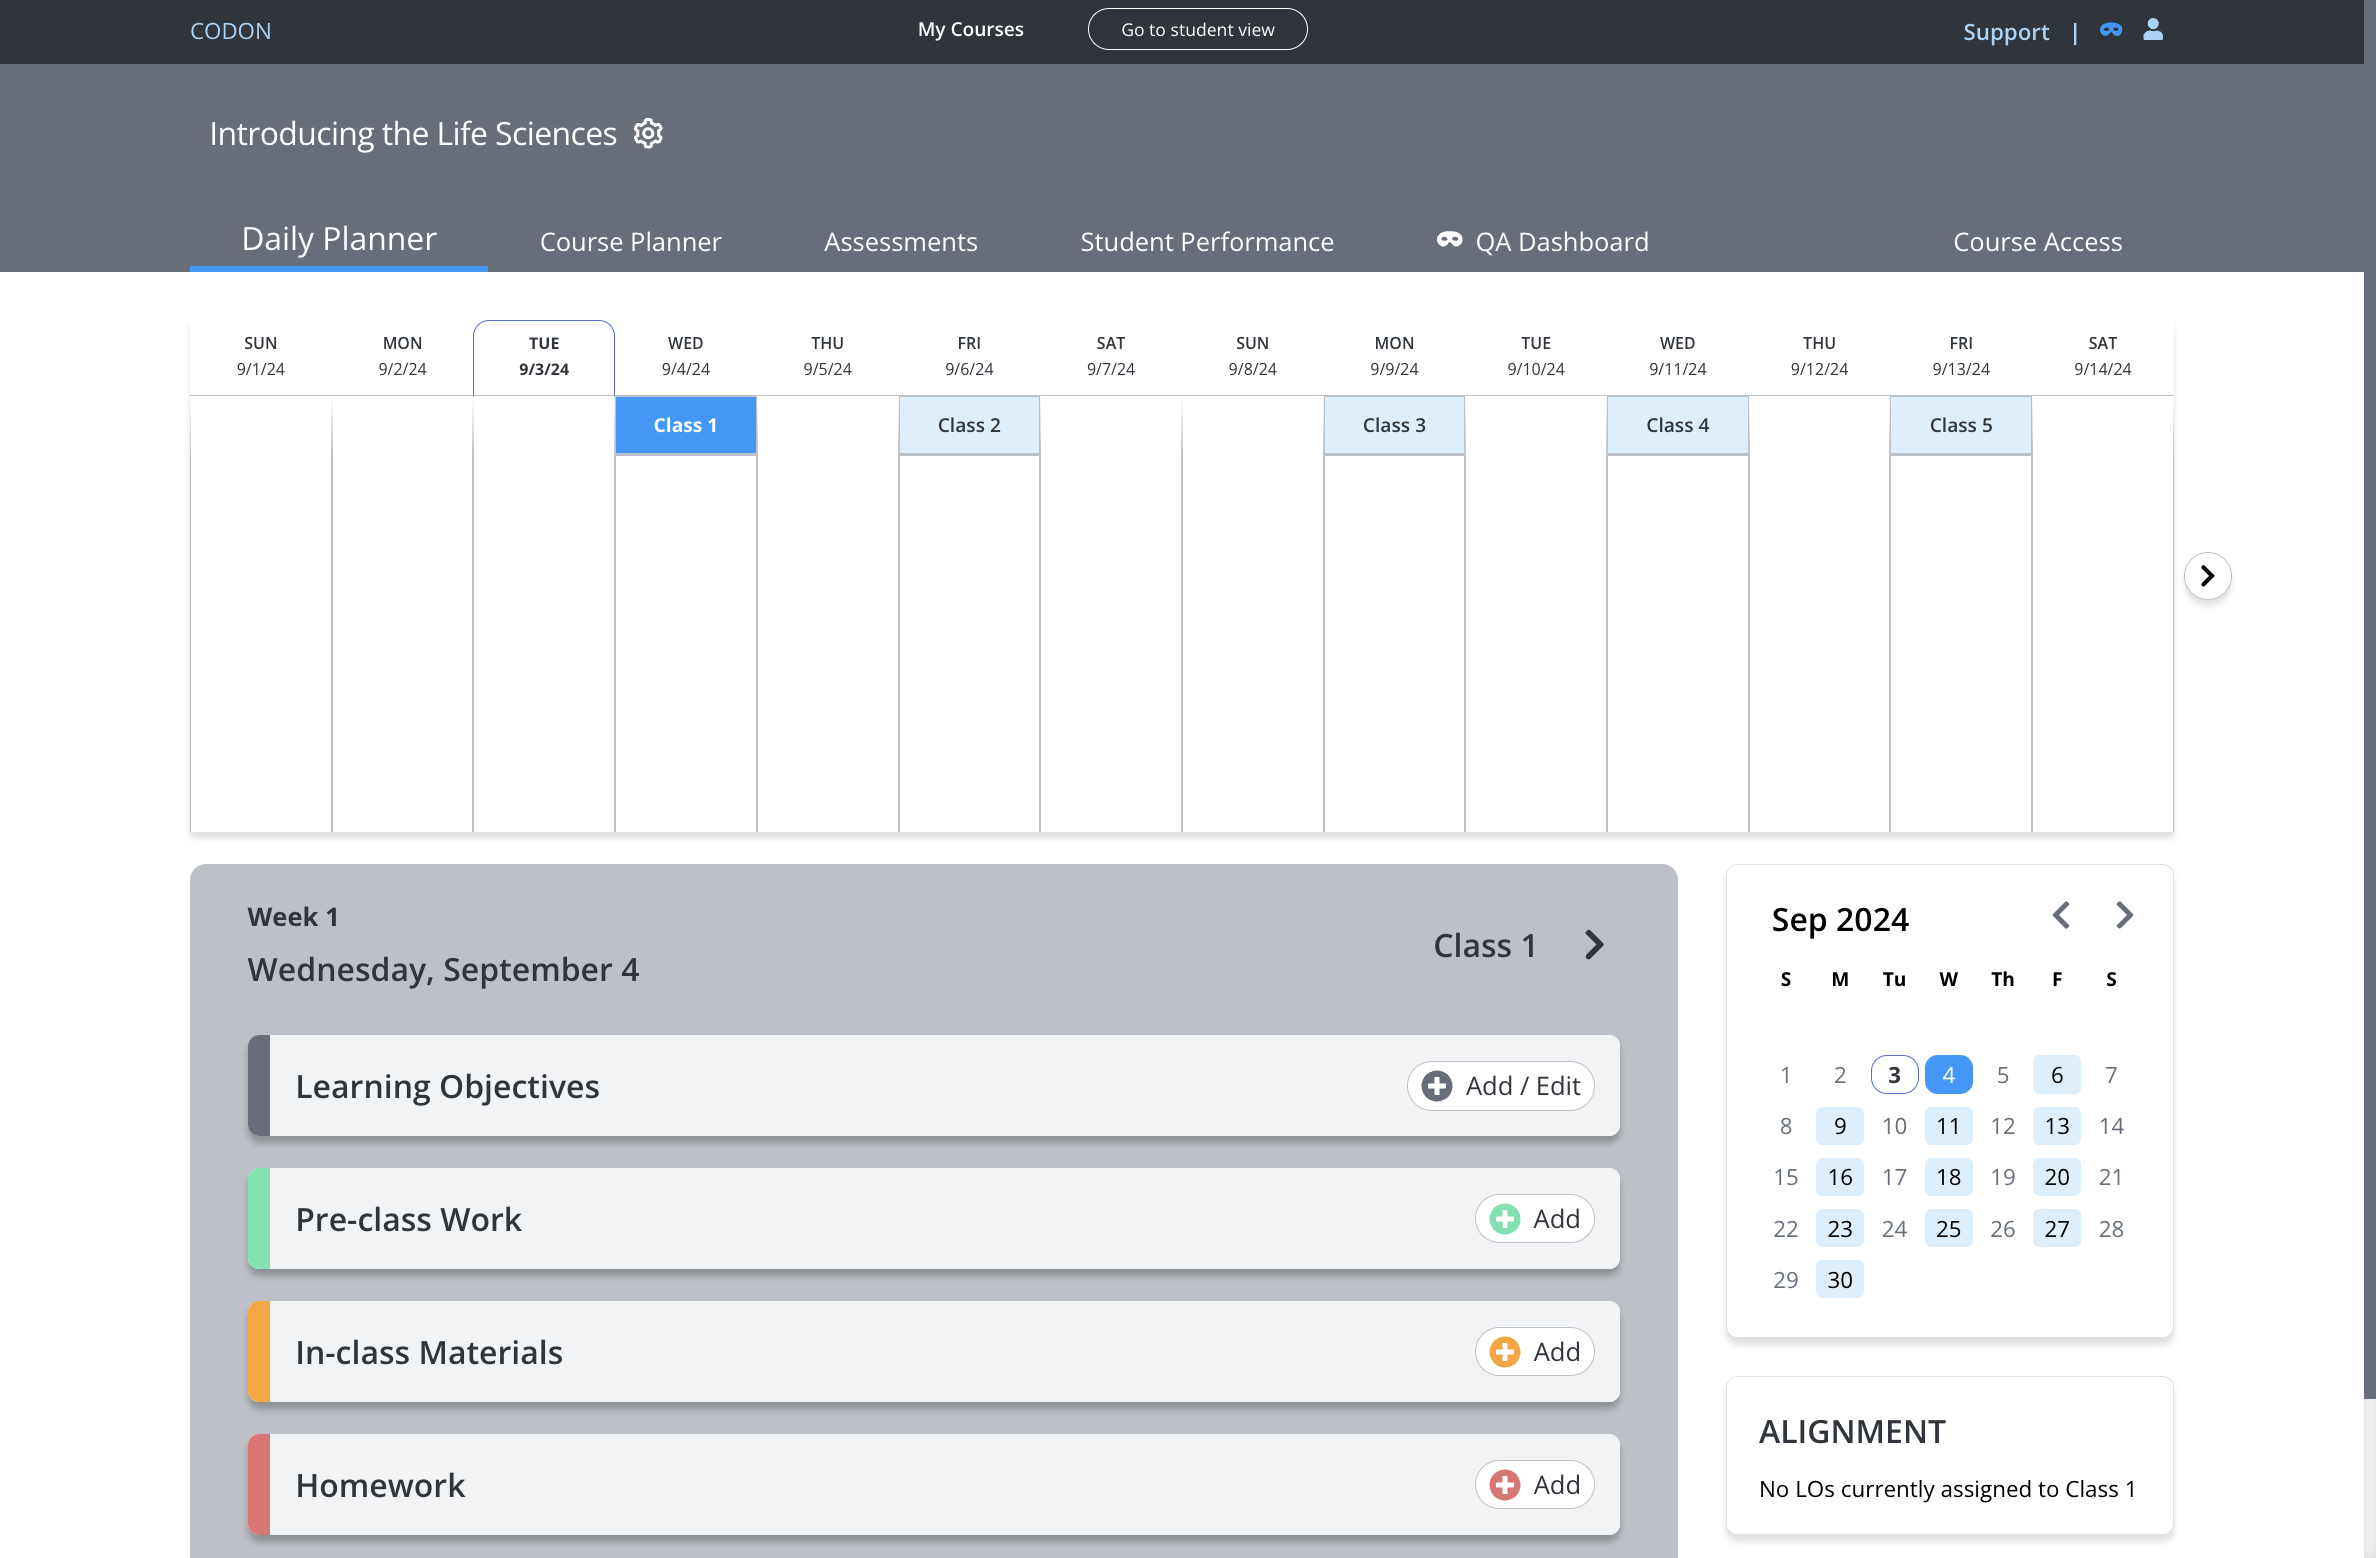Screen dimensions: 2376x1558
Task: Open the Course Access tab
Action: (2037, 242)
